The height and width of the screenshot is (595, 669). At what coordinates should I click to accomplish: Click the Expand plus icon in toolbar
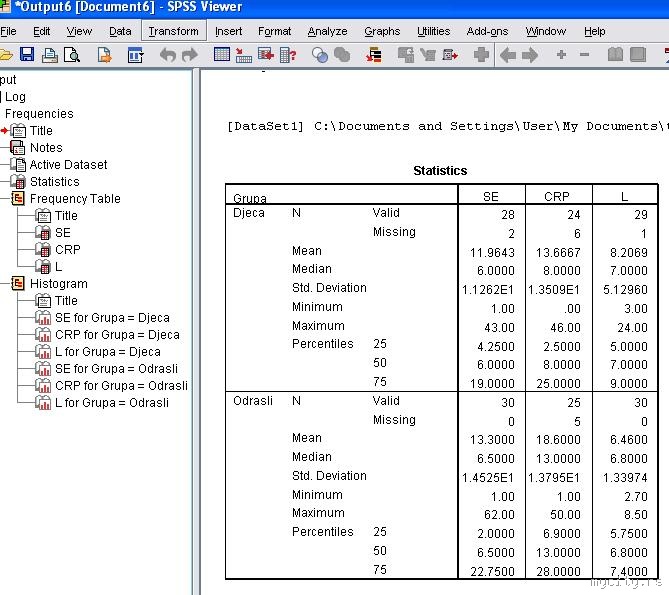click(x=561, y=55)
